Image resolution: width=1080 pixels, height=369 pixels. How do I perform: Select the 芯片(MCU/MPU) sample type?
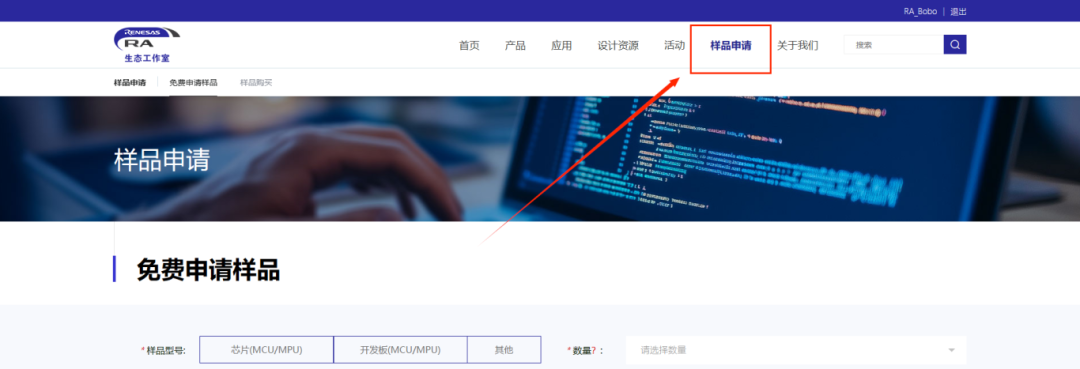click(x=267, y=350)
